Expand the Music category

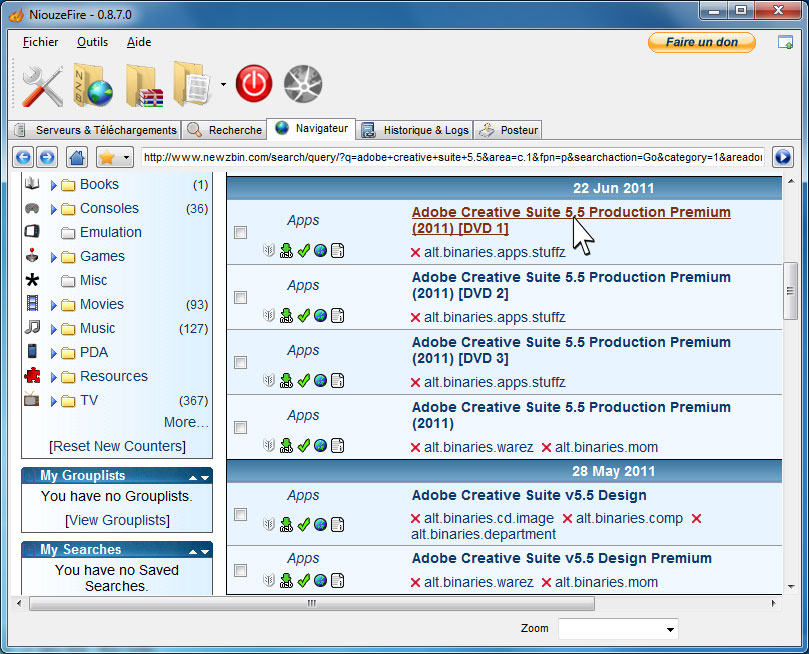(x=53, y=329)
